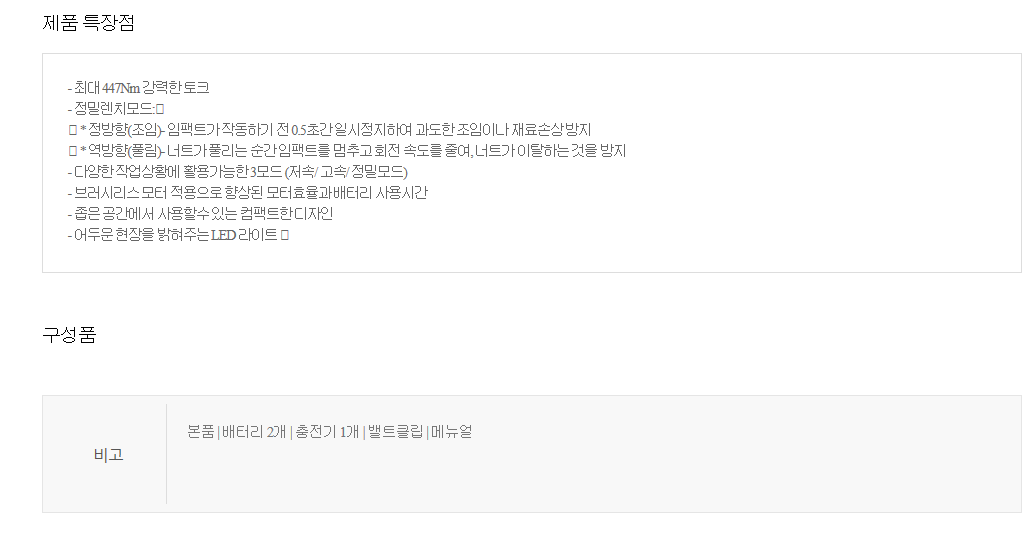Viewport: 1034px width, 538px height.
Task: Click the placeholder square after LED 라이트
Action: [x=285, y=235]
